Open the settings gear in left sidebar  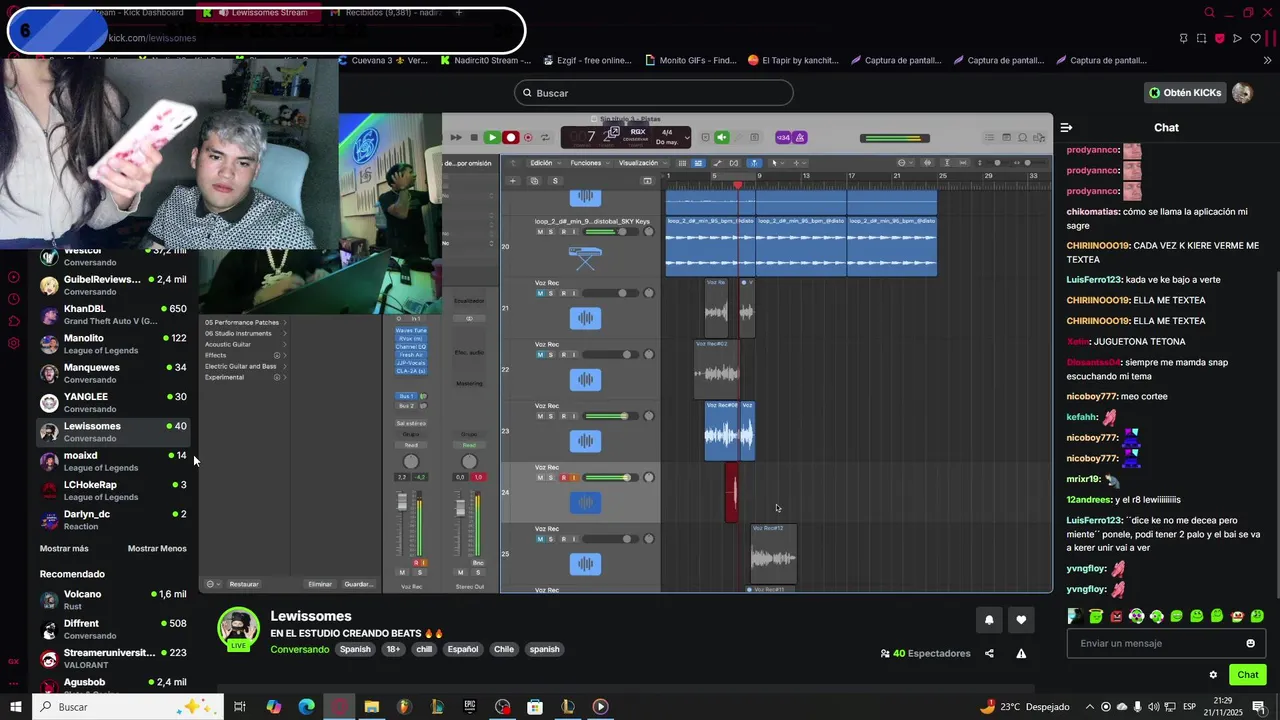pos(14,343)
